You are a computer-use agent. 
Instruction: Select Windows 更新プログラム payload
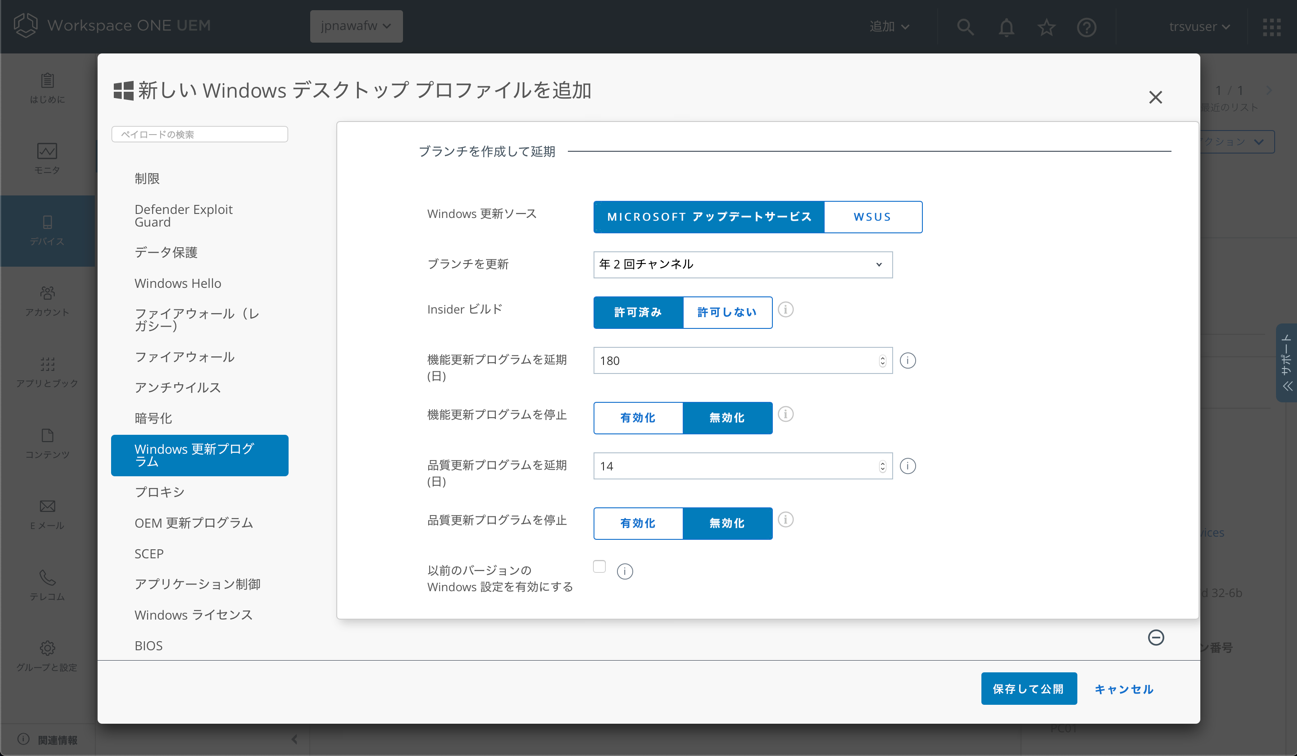click(200, 455)
